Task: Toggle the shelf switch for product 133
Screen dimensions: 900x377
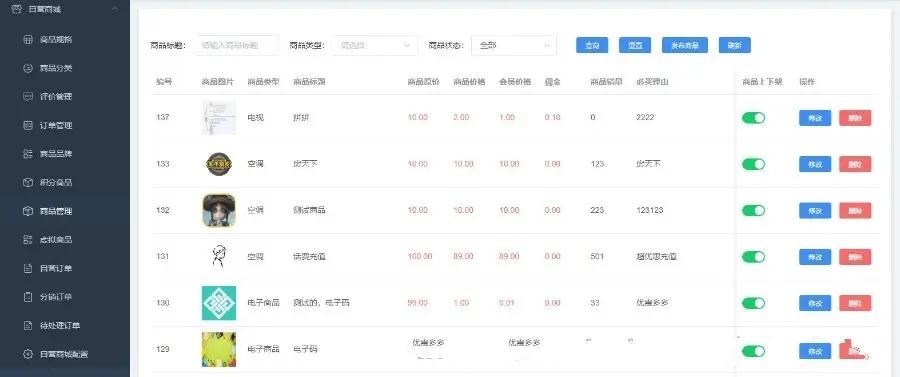Action: (x=753, y=164)
